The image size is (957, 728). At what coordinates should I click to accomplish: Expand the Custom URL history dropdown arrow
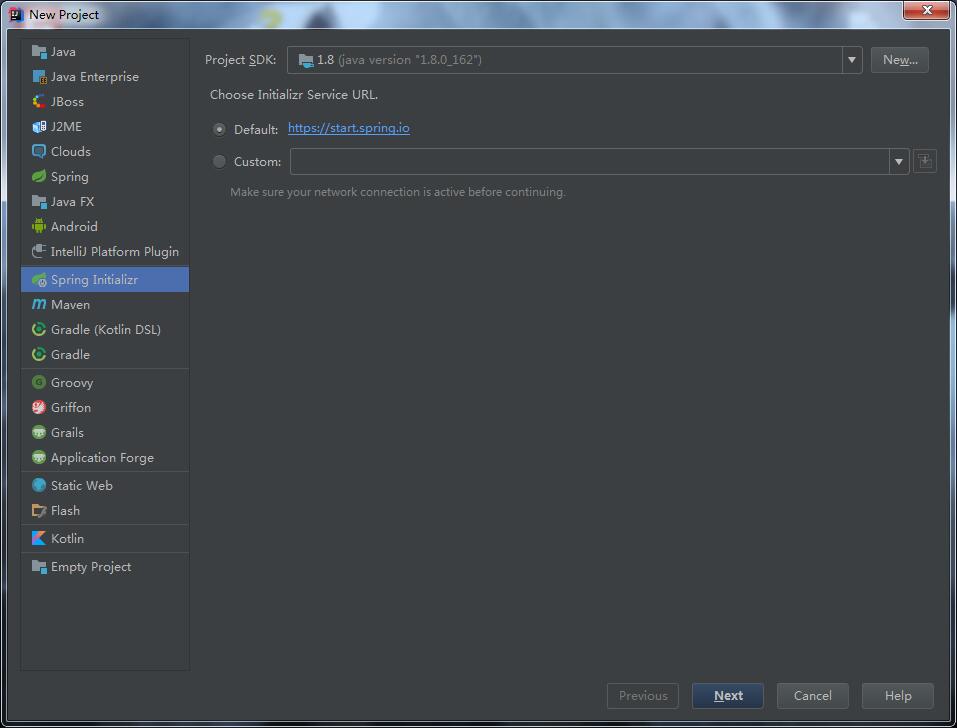tap(898, 162)
